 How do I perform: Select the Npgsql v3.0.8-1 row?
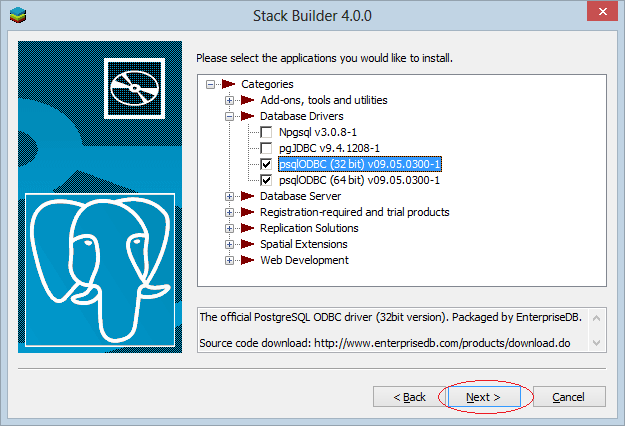click(x=318, y=132)
